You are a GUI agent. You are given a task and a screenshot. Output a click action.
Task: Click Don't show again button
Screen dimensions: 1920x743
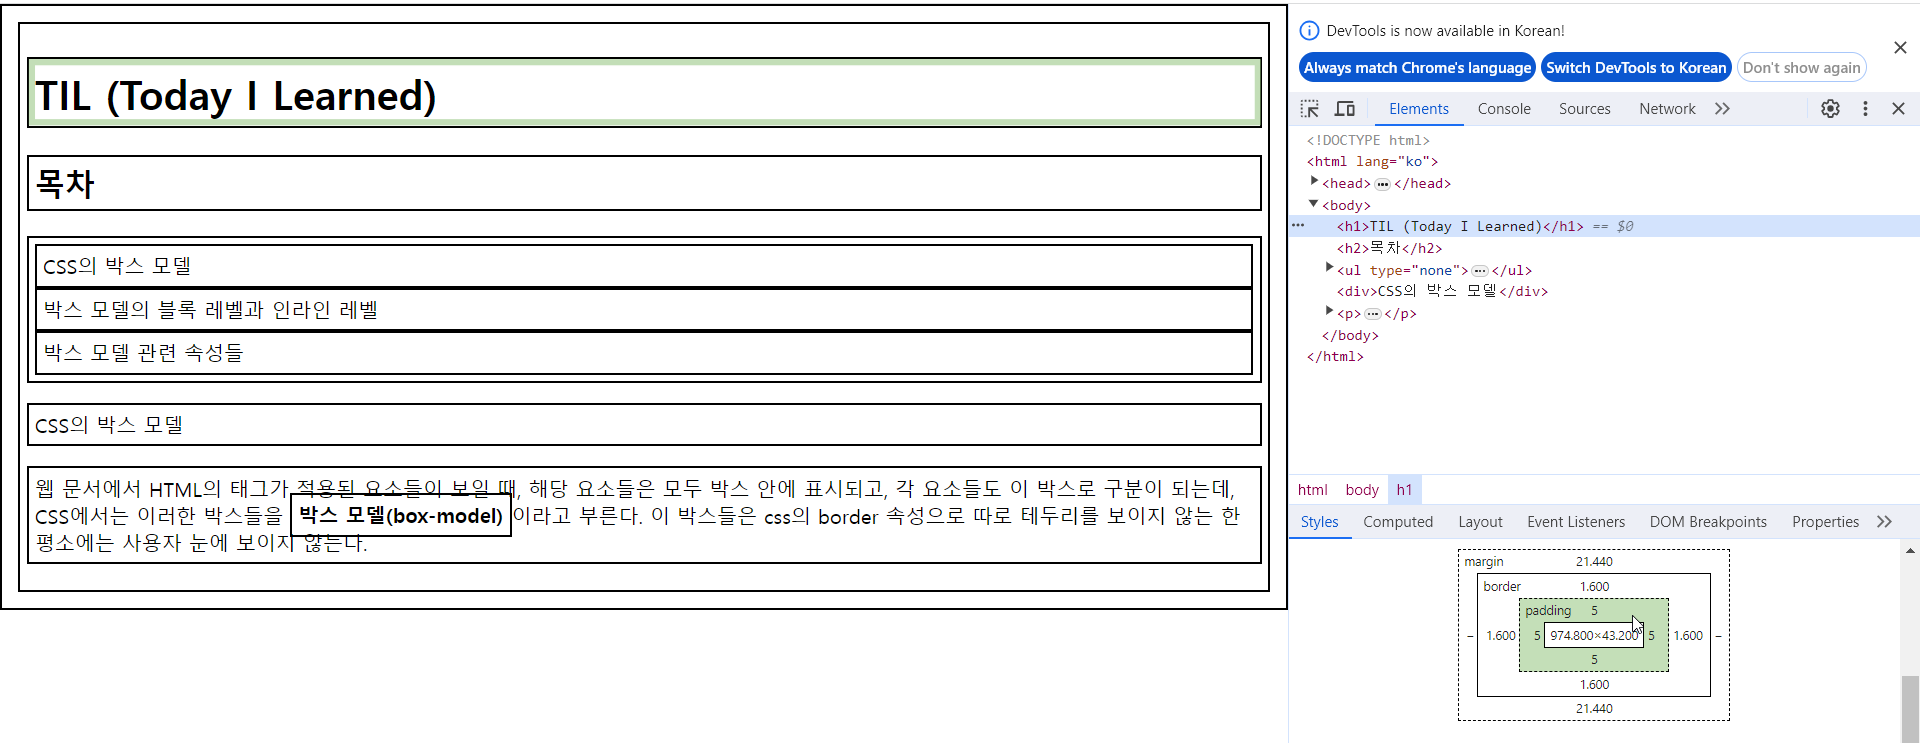pyautogui.click(x=1801, y=68)
